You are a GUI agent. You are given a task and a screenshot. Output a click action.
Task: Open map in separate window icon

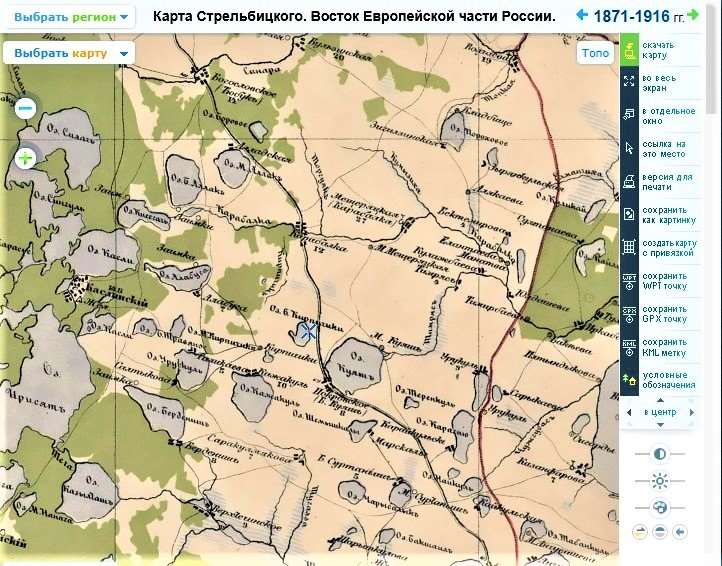[x=630, y=114]
